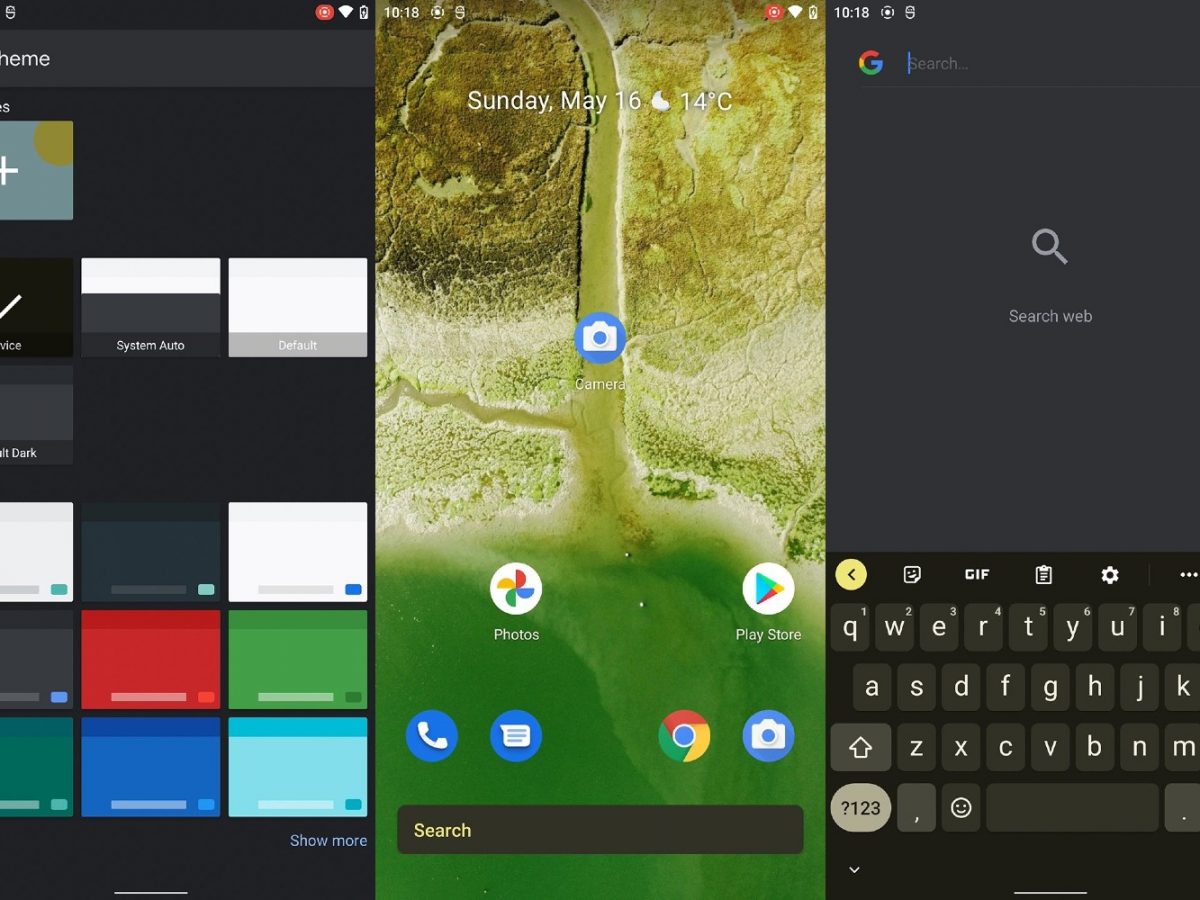The image size is (1200, 900).
Task: Open the keyboard clipboard
Action: point(1043,574)
